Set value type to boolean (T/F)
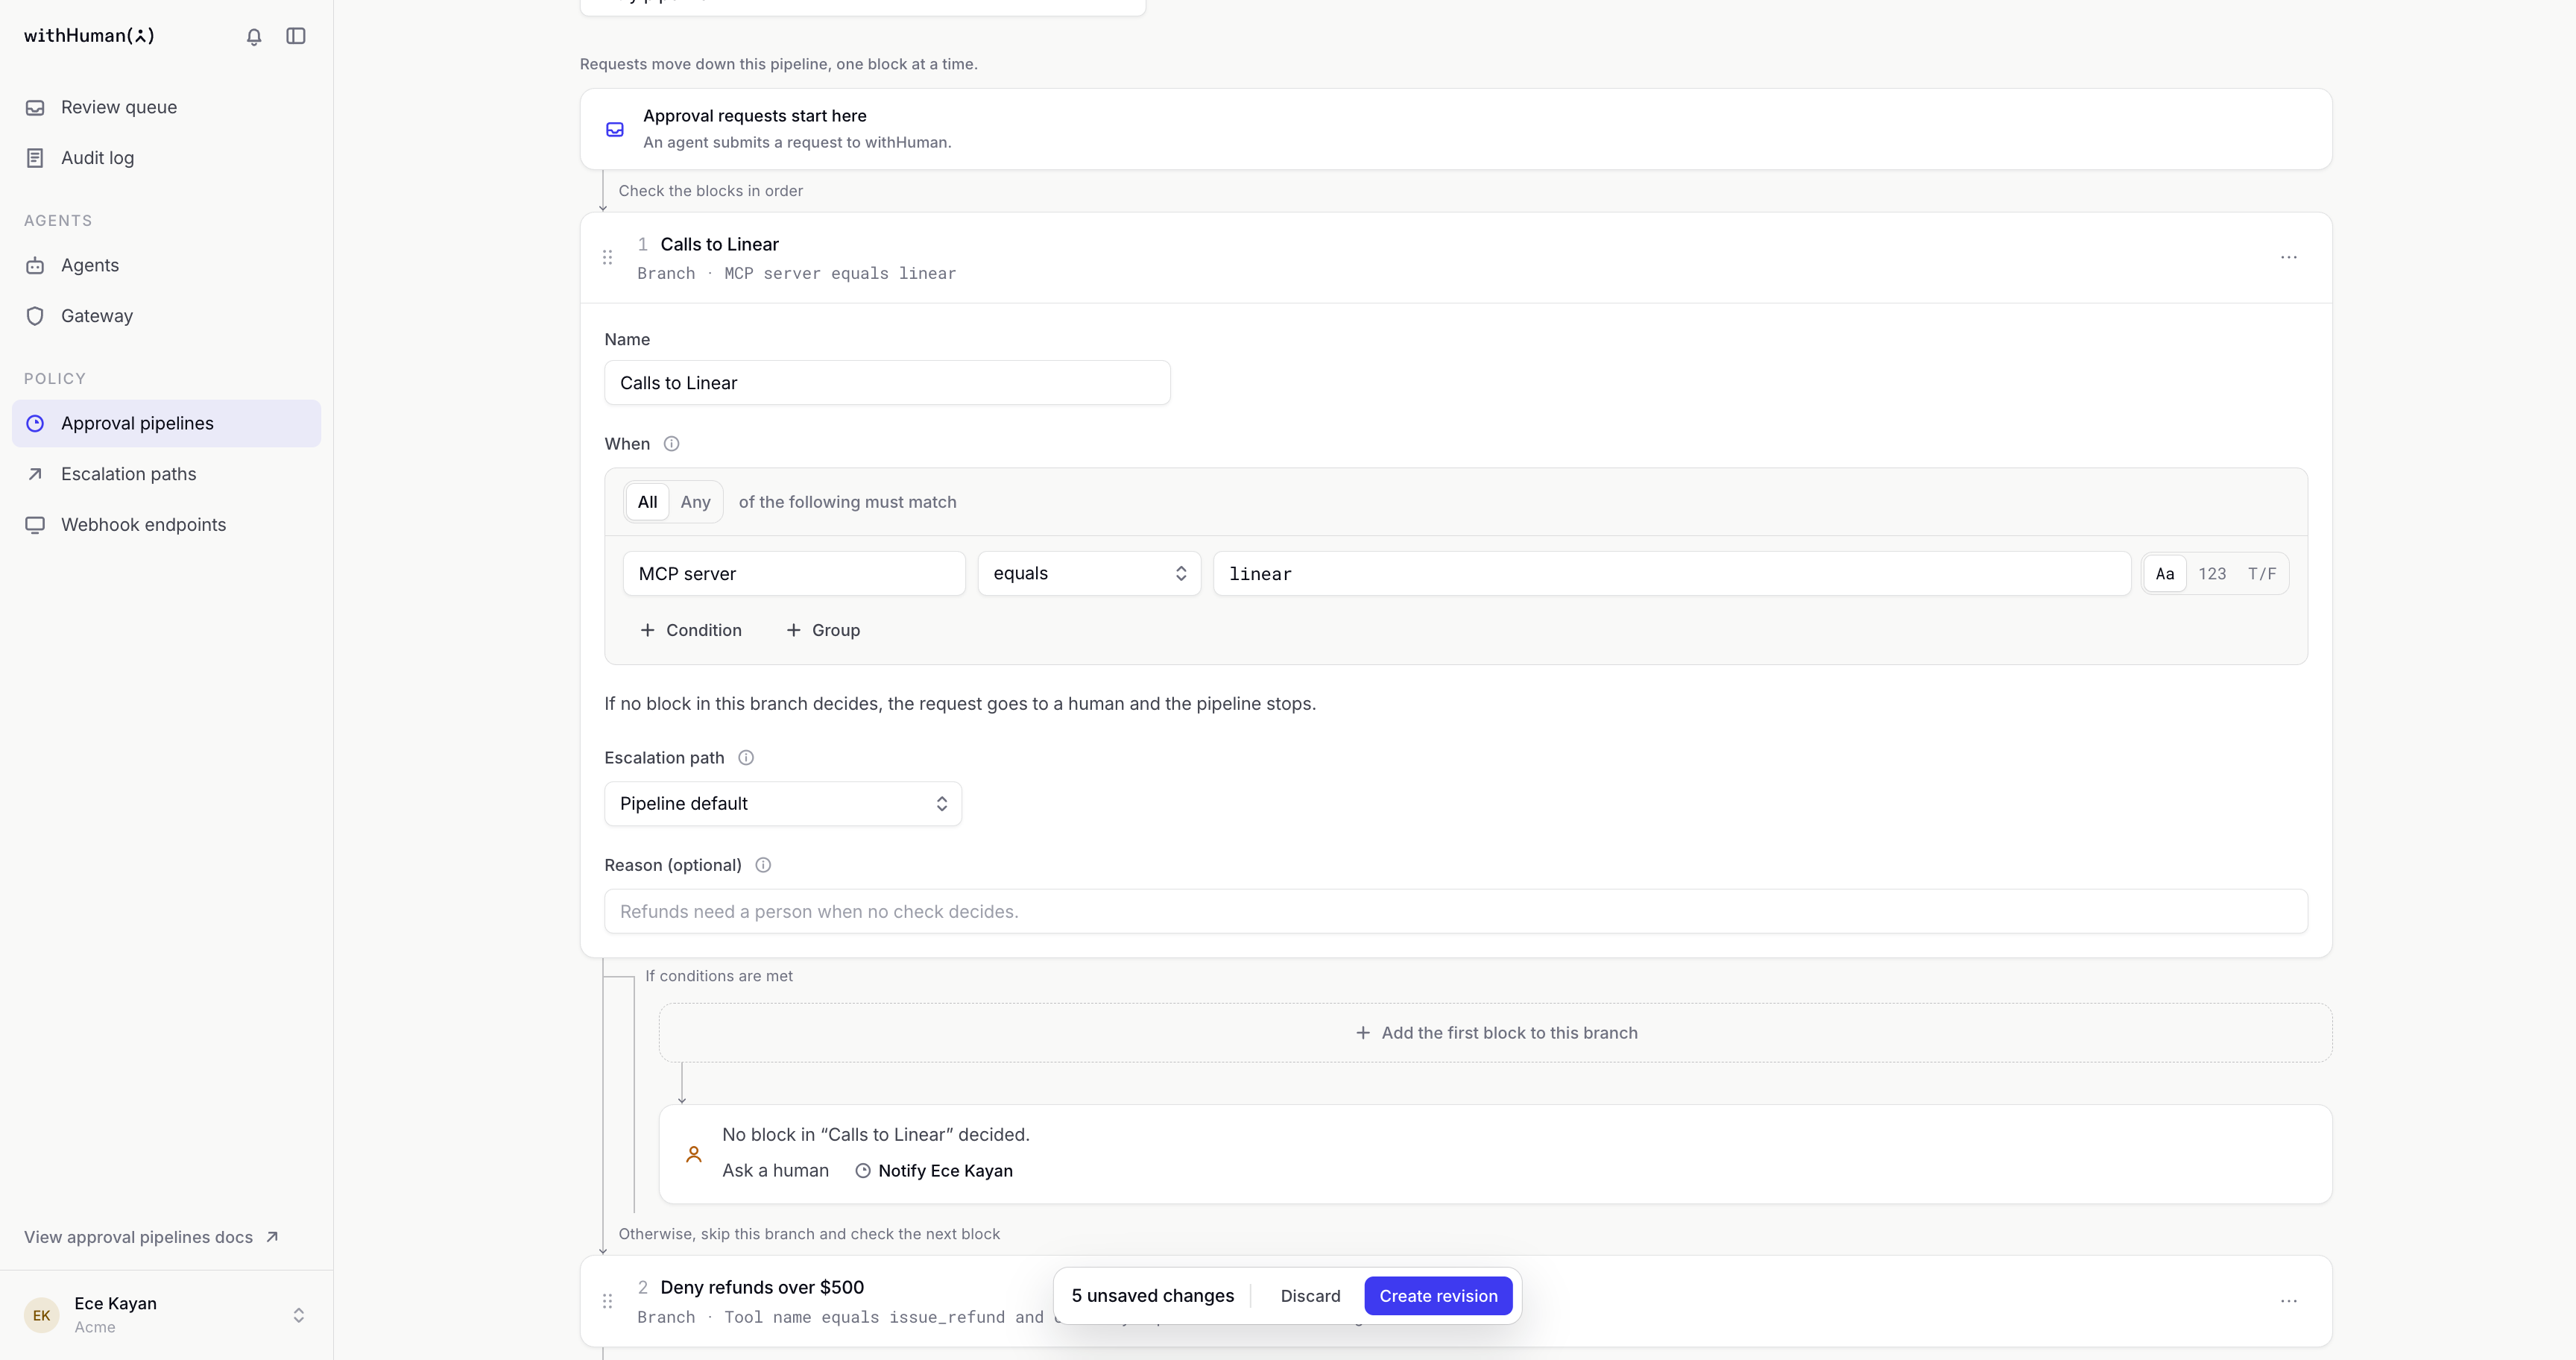The width and height of the screenshot is (2576, 1360). point(2262,574)
